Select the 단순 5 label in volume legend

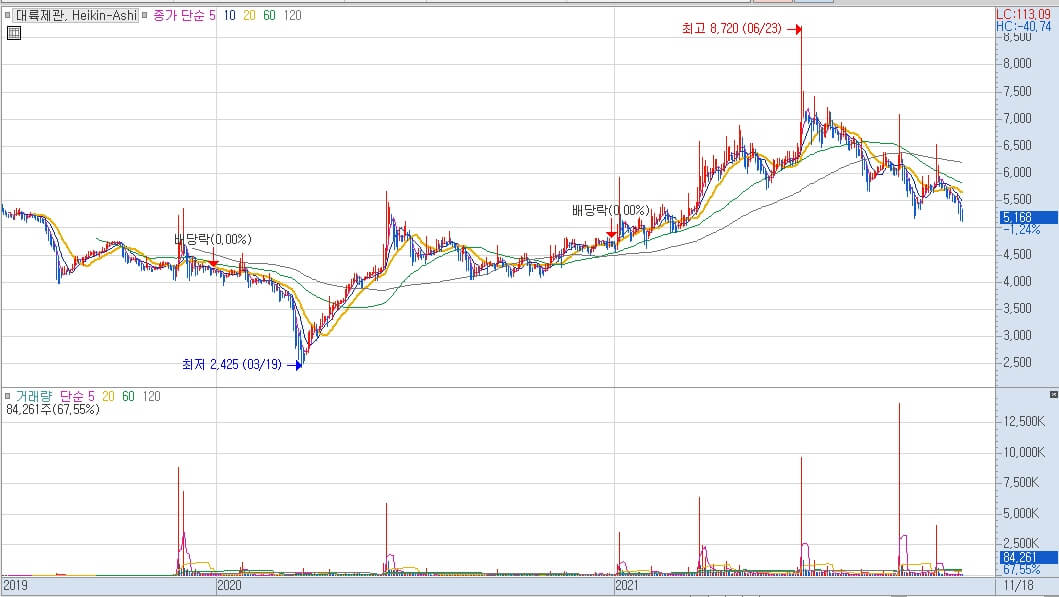click(x=77, y=396)
